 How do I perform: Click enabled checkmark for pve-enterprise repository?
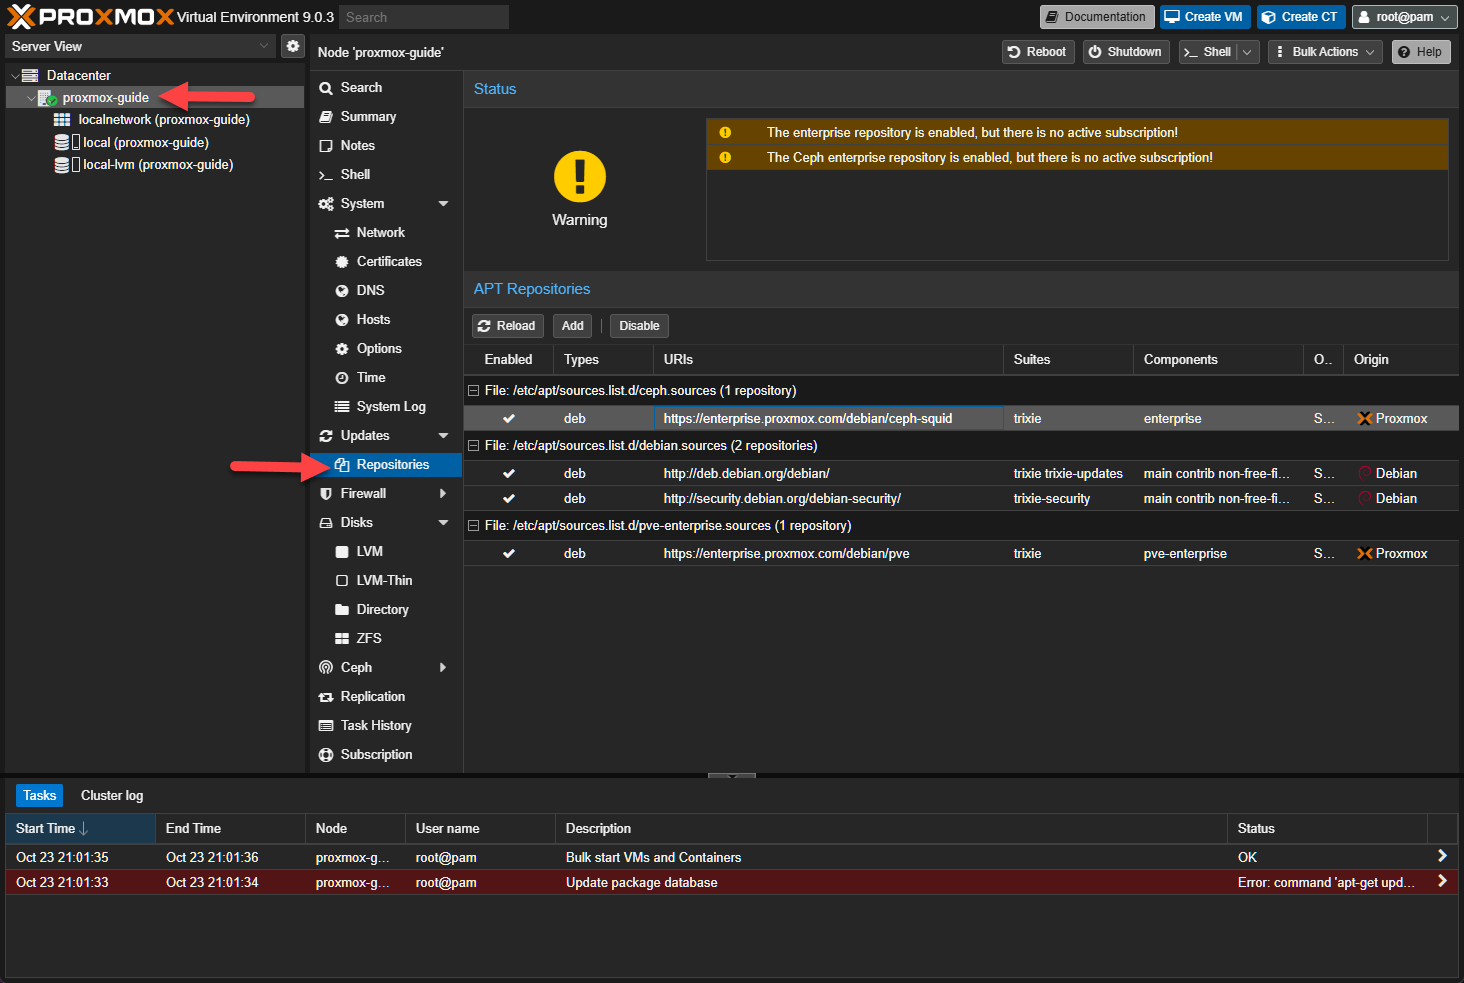click(x=509, y=554)
